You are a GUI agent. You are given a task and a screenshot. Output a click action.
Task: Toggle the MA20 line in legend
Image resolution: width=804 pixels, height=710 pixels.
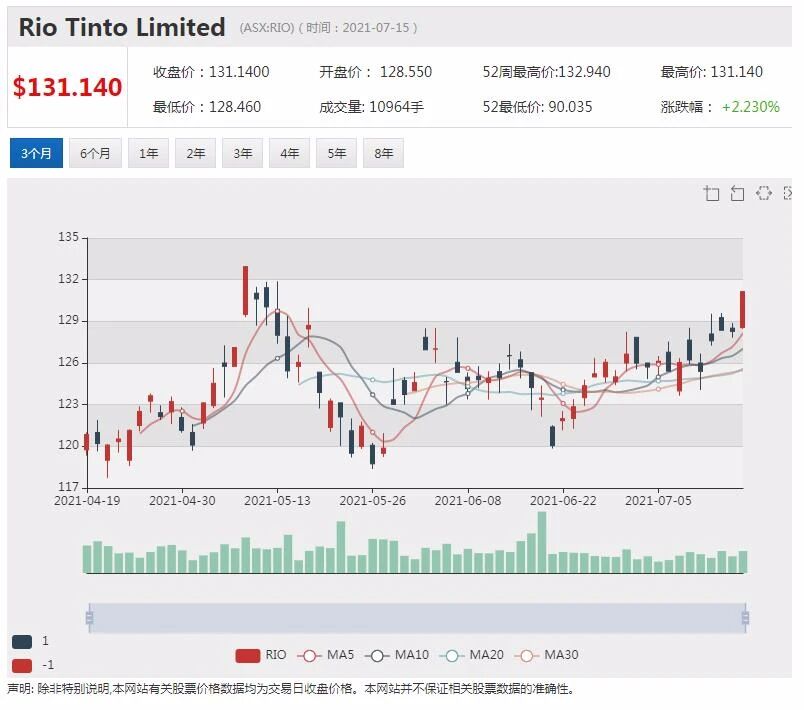[x=472, y=655]
